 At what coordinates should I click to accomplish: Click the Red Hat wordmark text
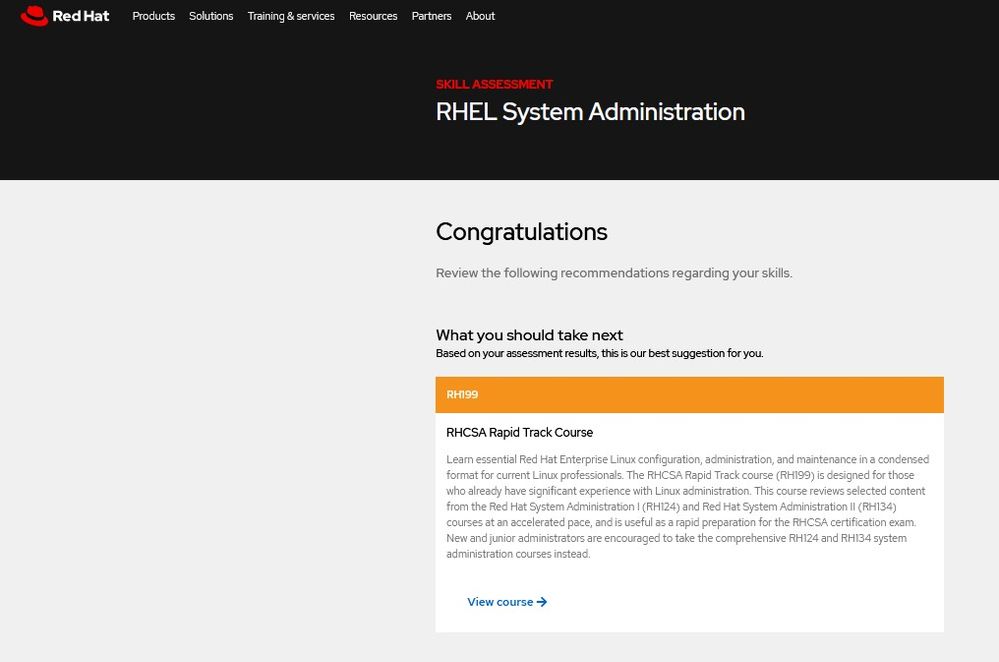(x=81, y=16)
